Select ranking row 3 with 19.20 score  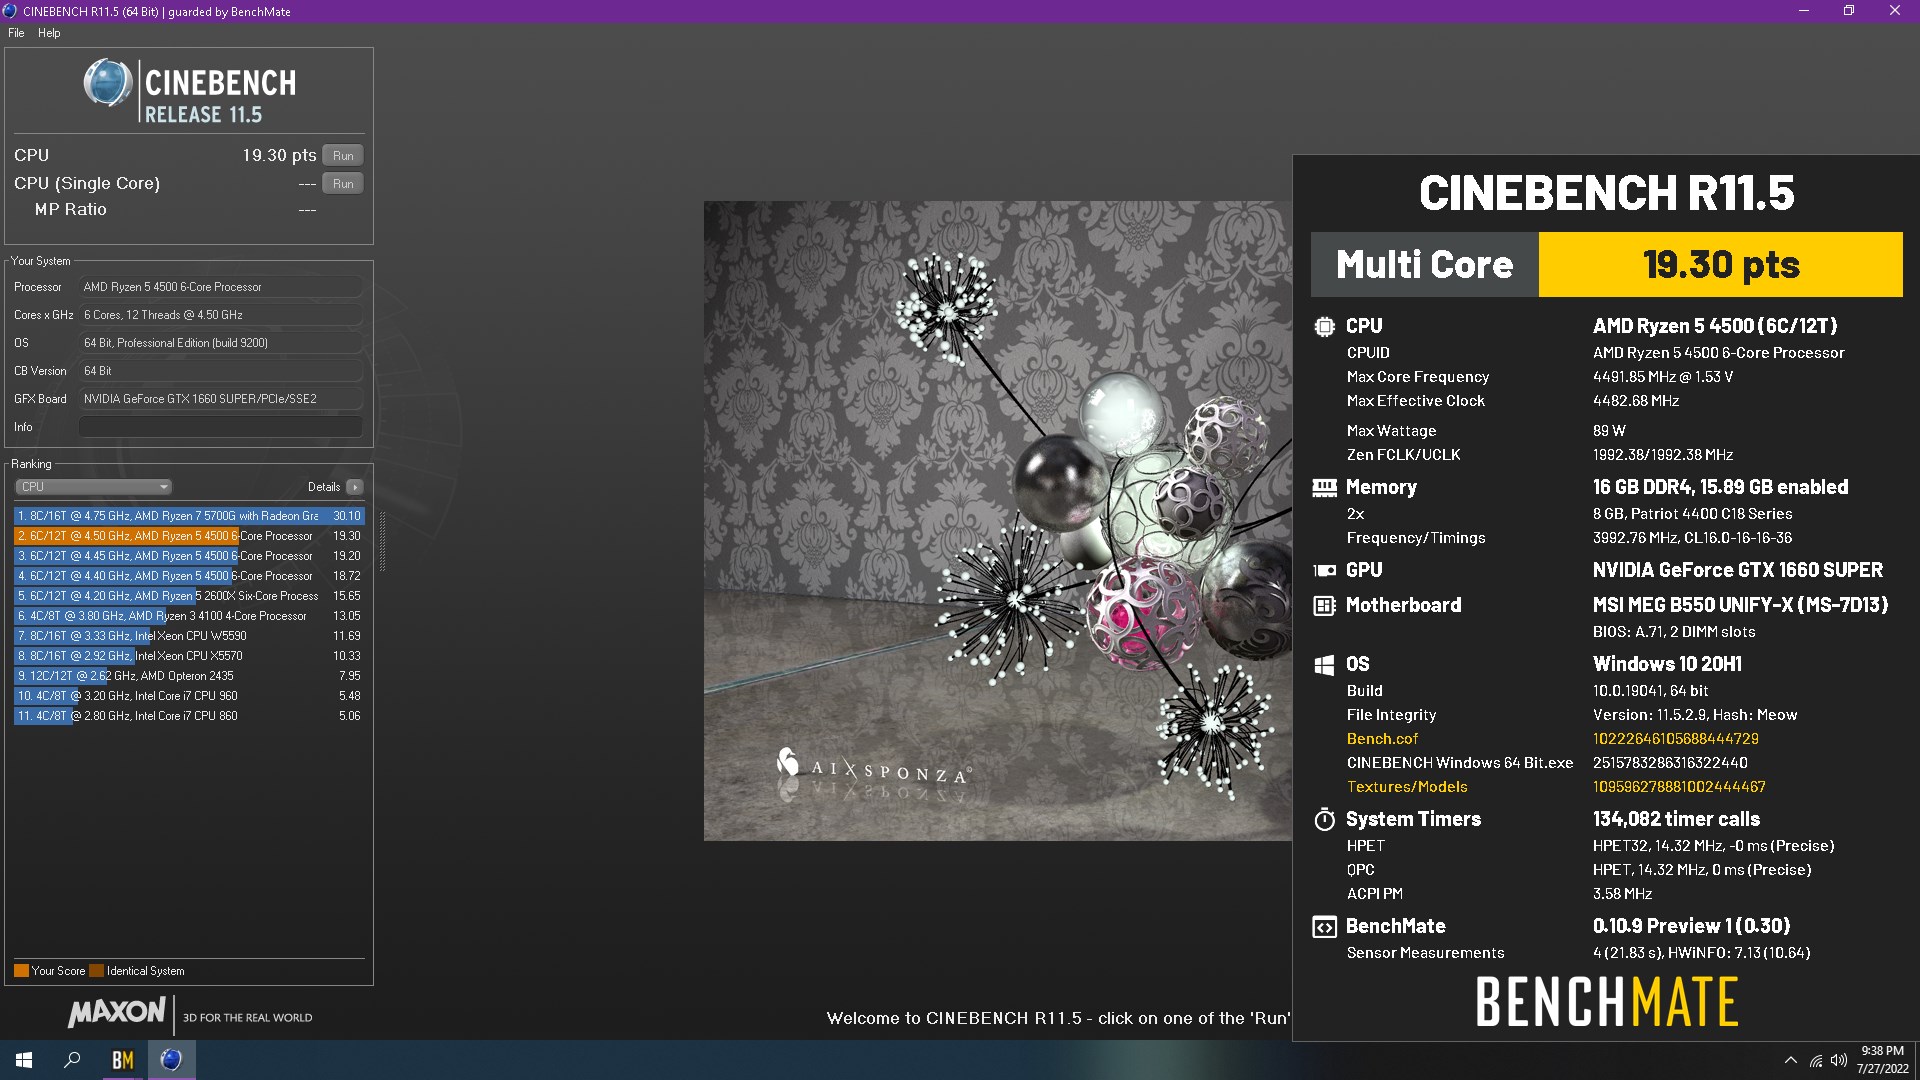[189, 556]
